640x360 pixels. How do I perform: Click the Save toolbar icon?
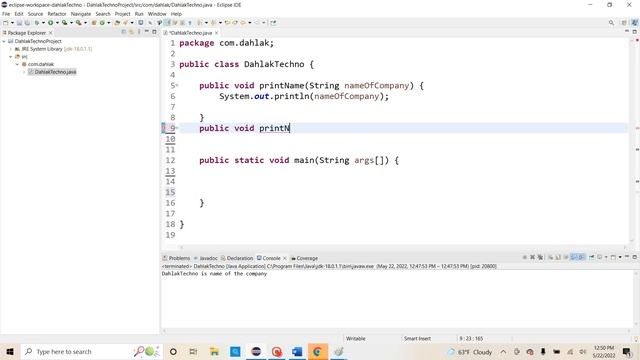pyautogui.click(x=19, y=23)
